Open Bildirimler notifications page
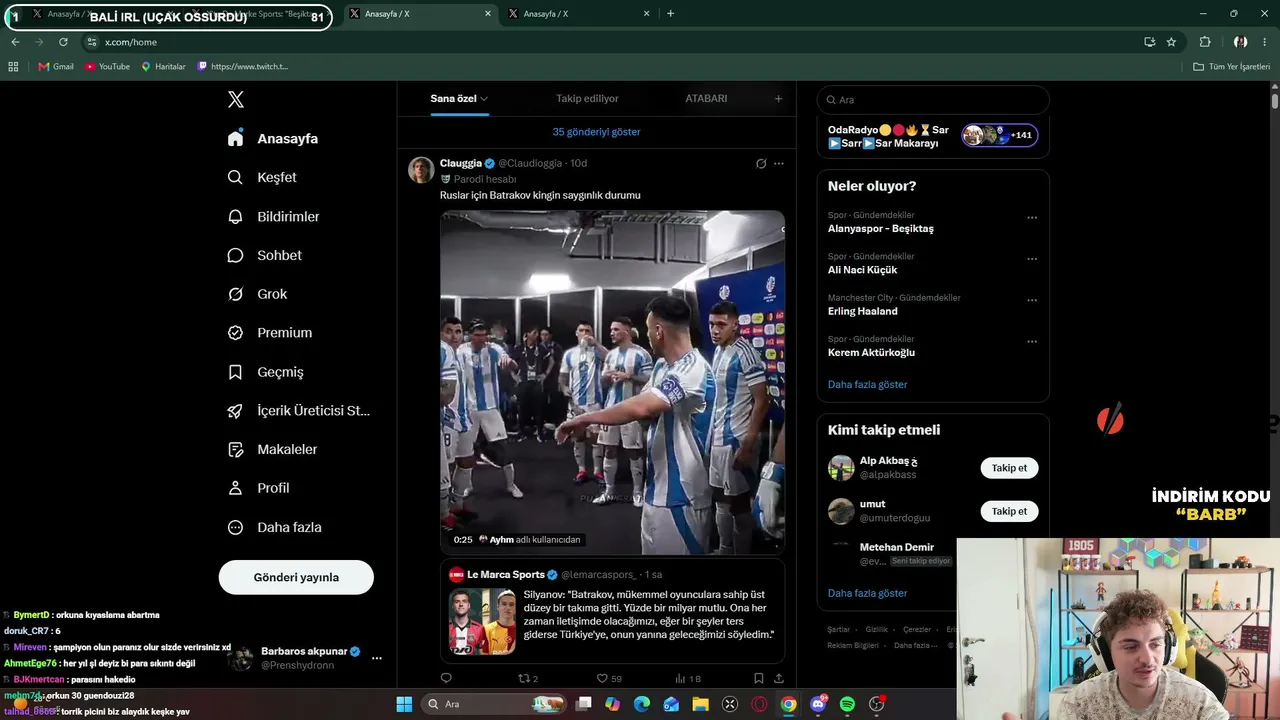The image size is (1280, 720). pos(273,216)
